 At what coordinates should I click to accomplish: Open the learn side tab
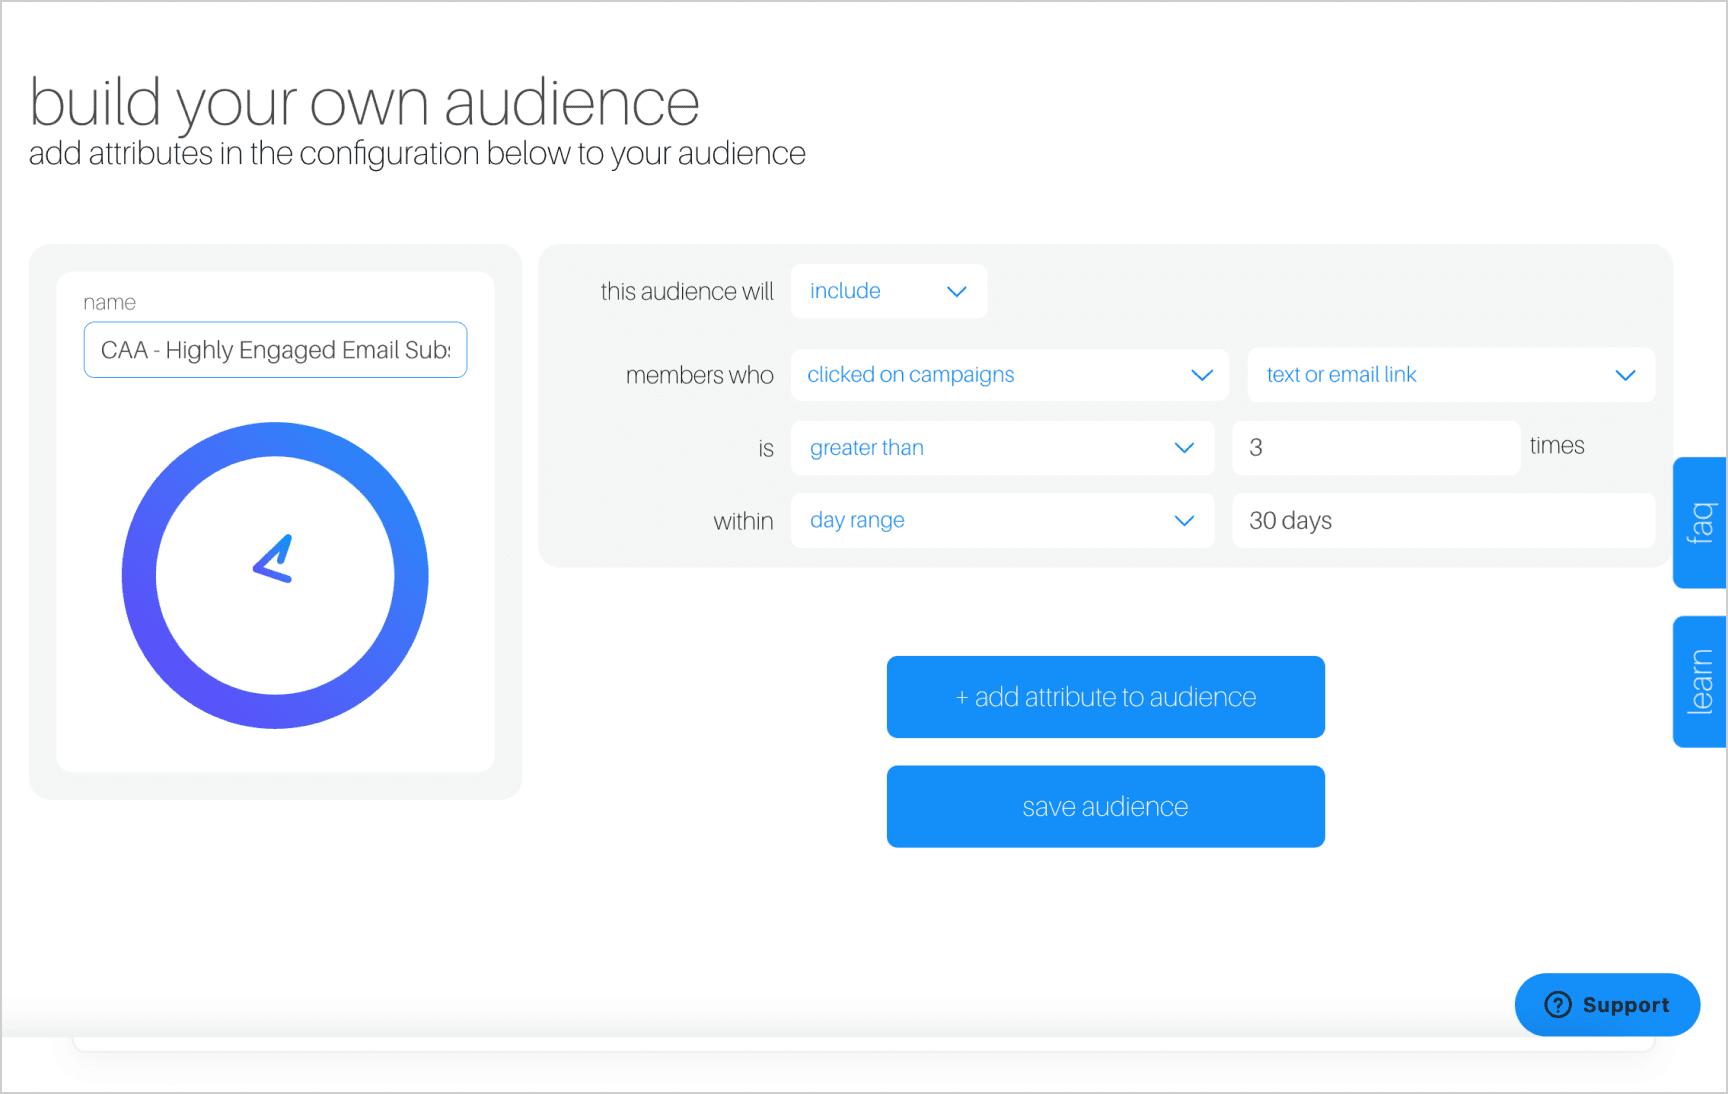pyautogui.click(x=1699, y=682)
